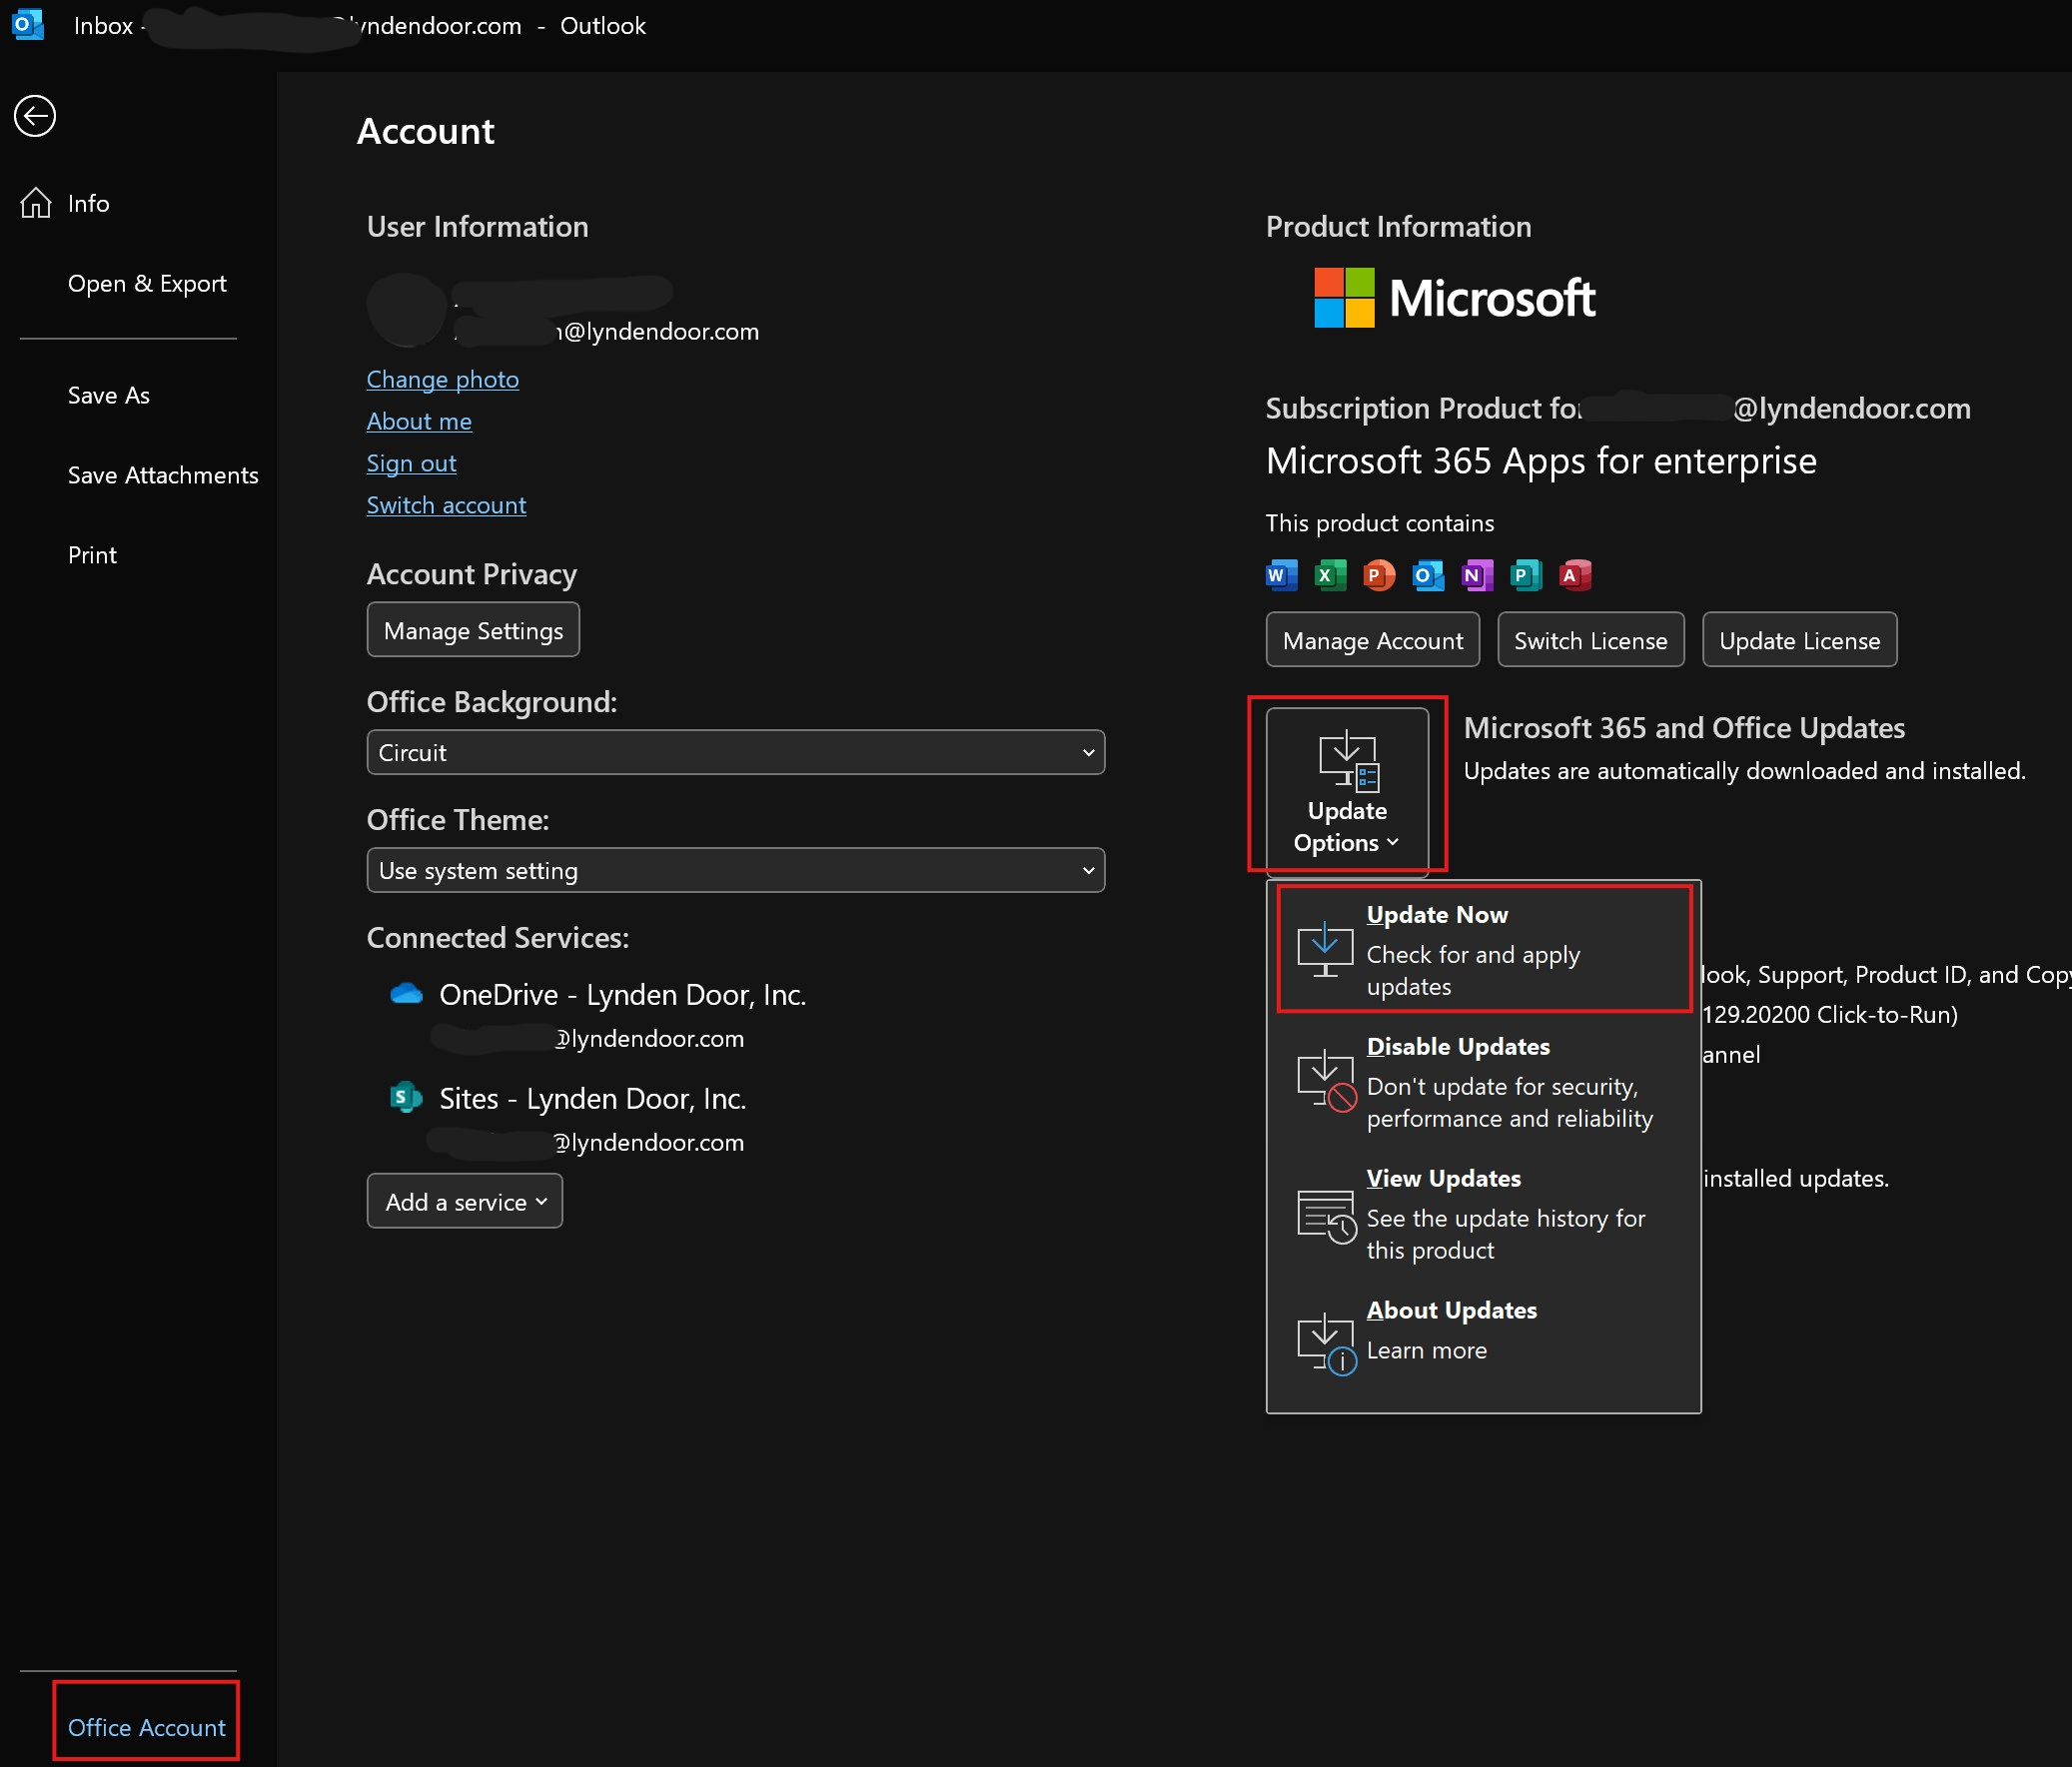Viewport: 2072px width, 1767px height.
Task: Click the Manage Account button
Action: [1372, 640]
